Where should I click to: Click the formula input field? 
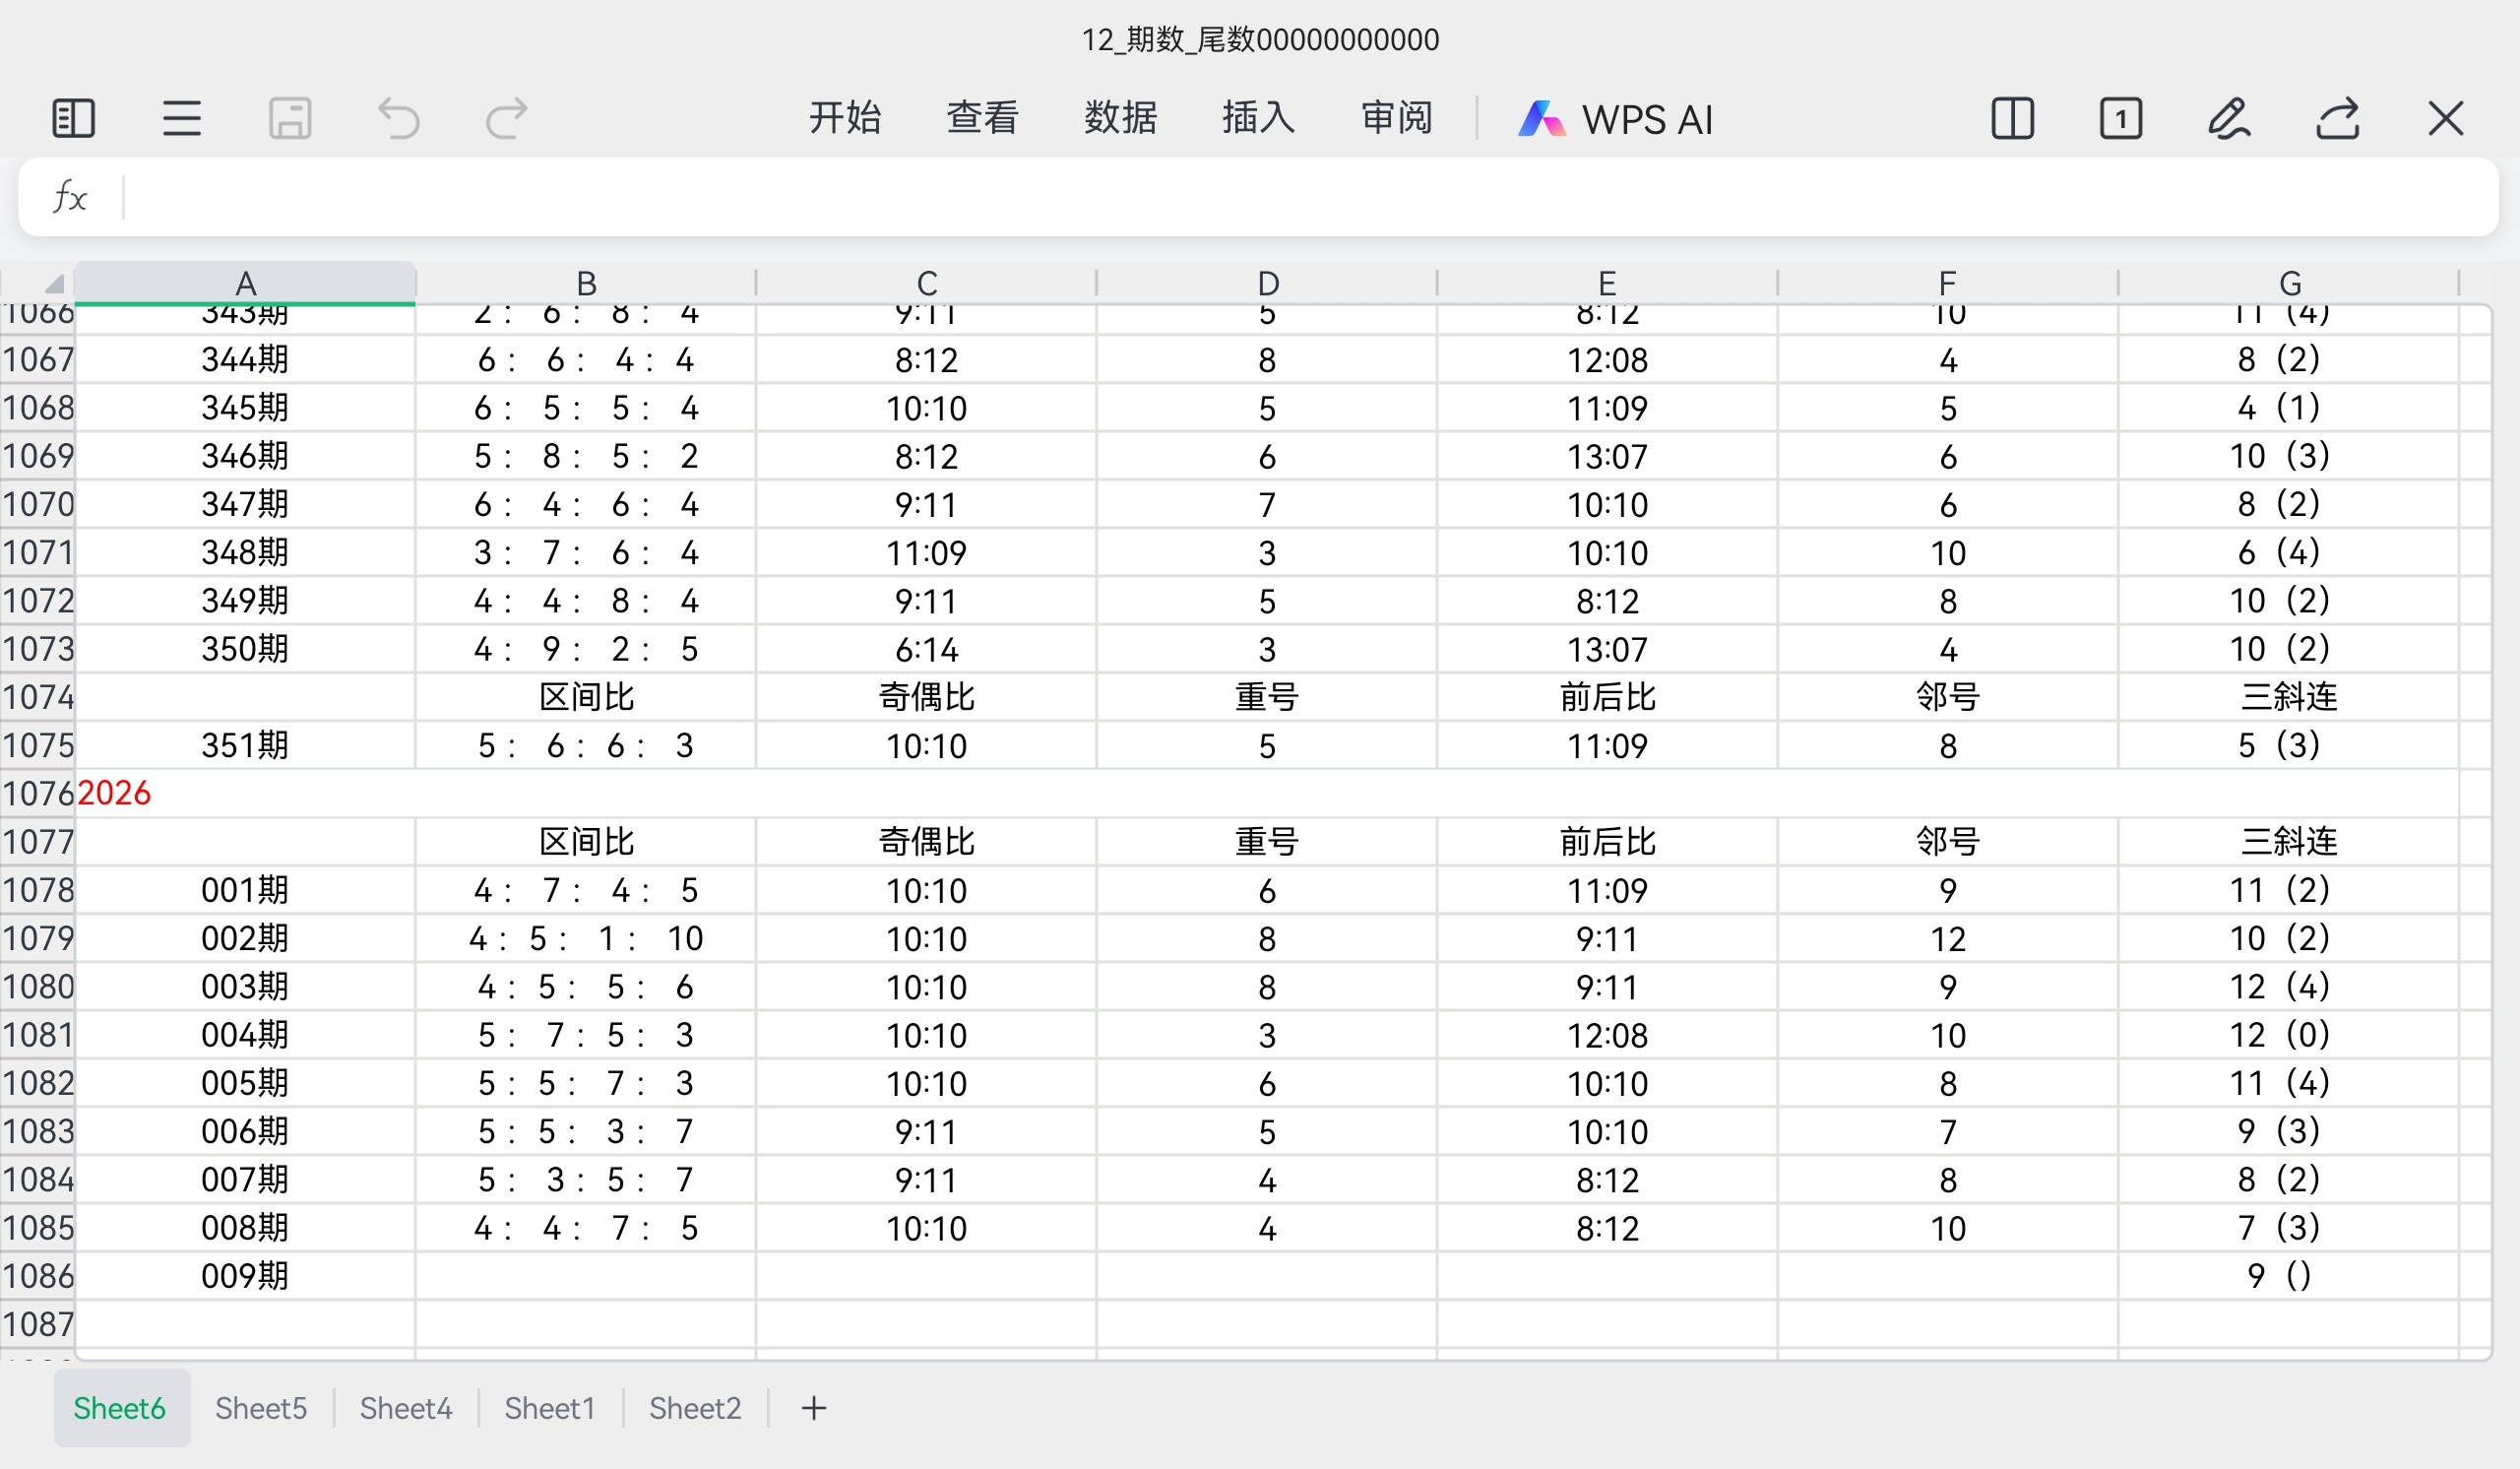click(x=1200, y=196)
